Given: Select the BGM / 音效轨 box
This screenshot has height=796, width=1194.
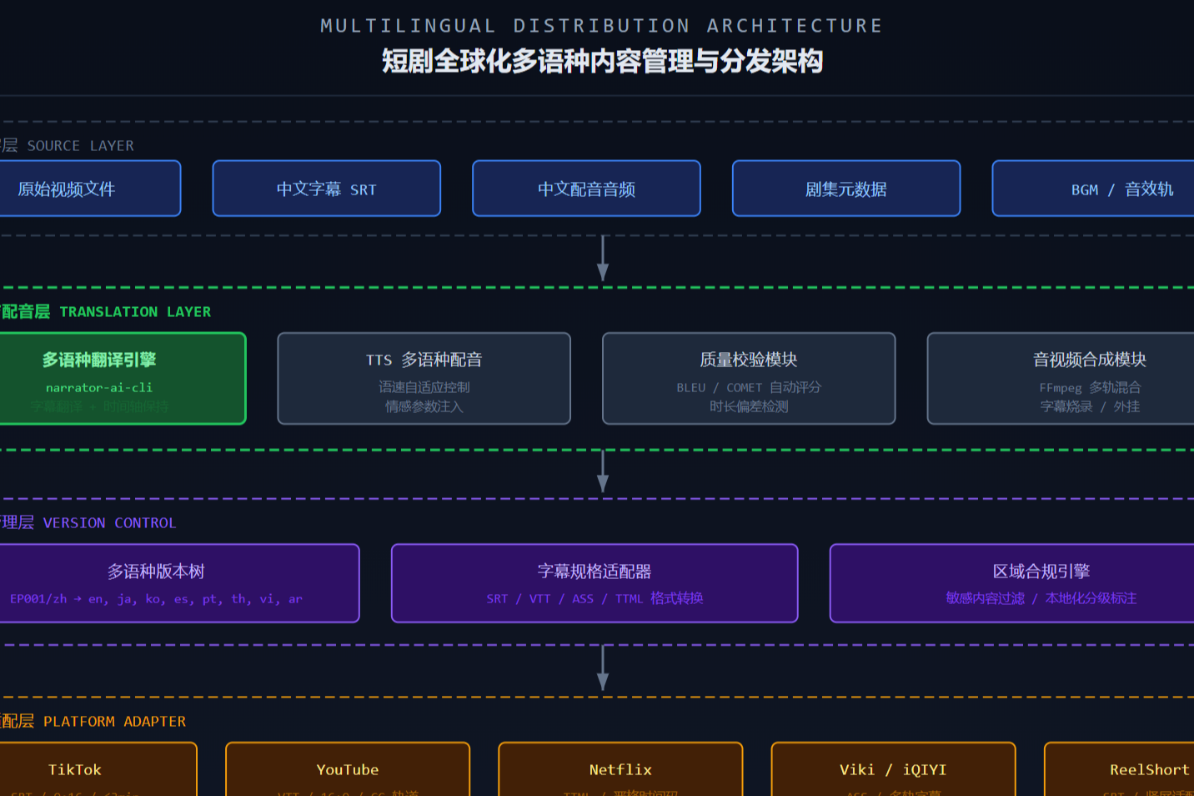Looking at the screenshot, I should (x=1093, y=188).
